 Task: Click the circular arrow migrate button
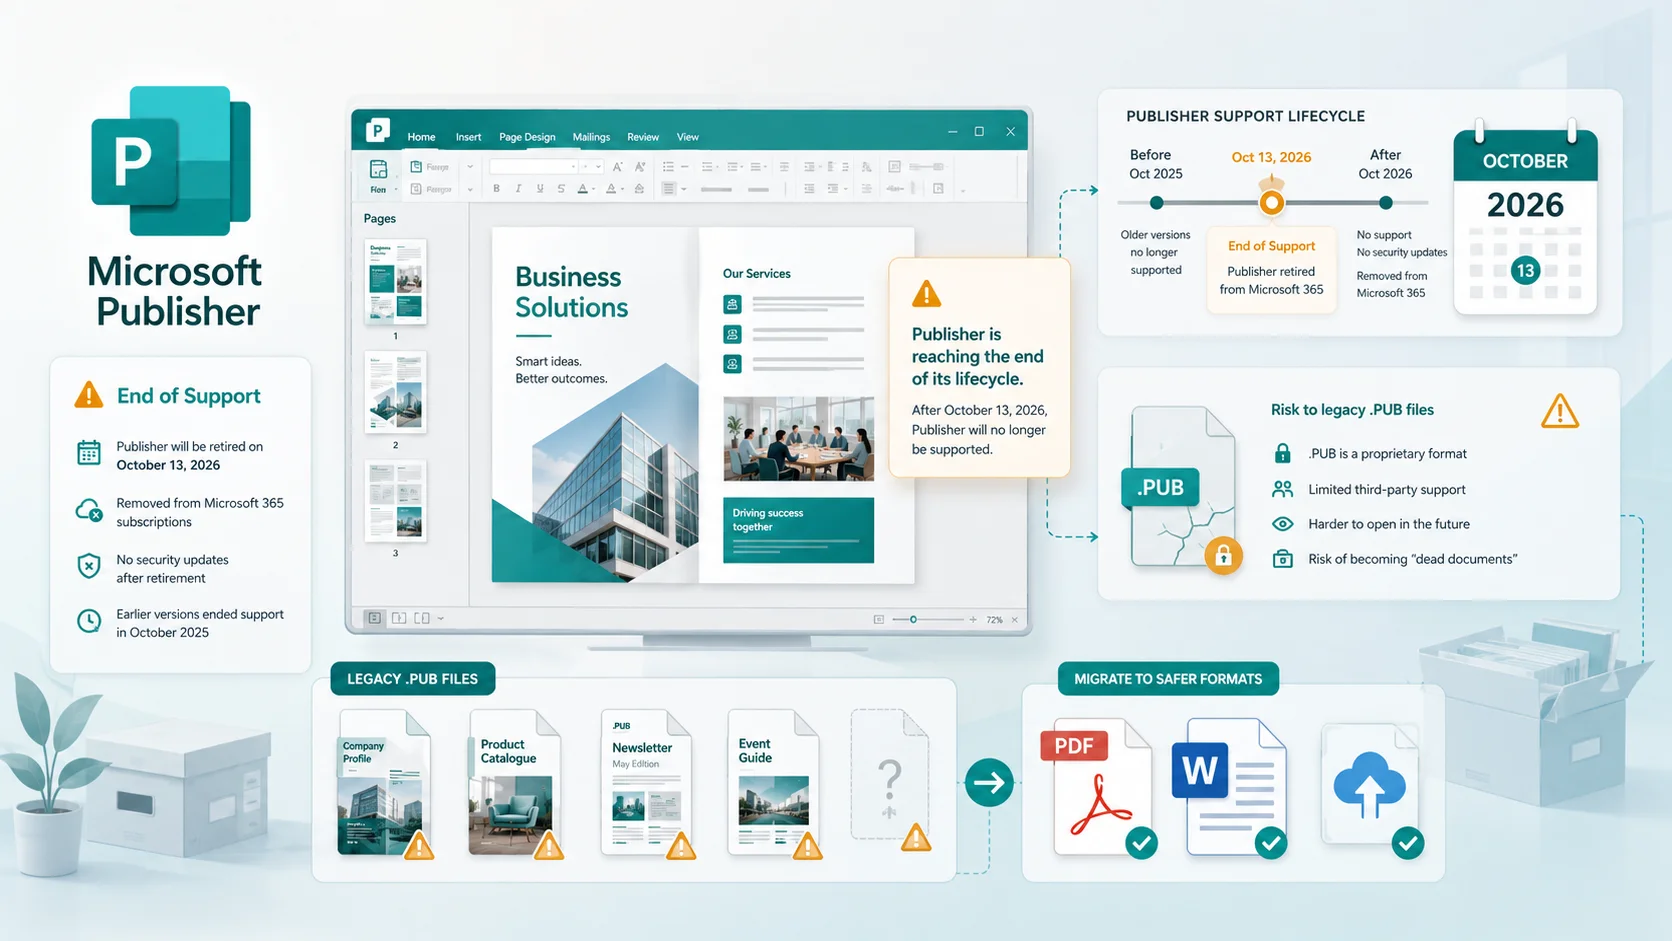point(989,782)
